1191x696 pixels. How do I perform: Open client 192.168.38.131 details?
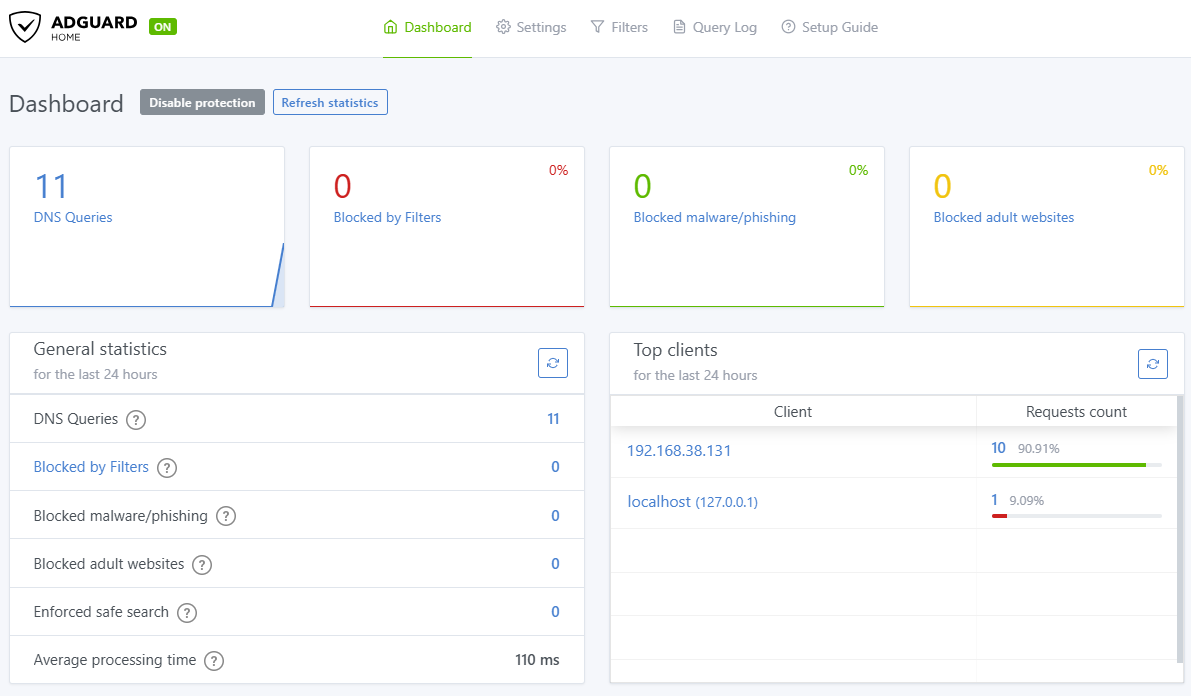[x=679, y=451]
